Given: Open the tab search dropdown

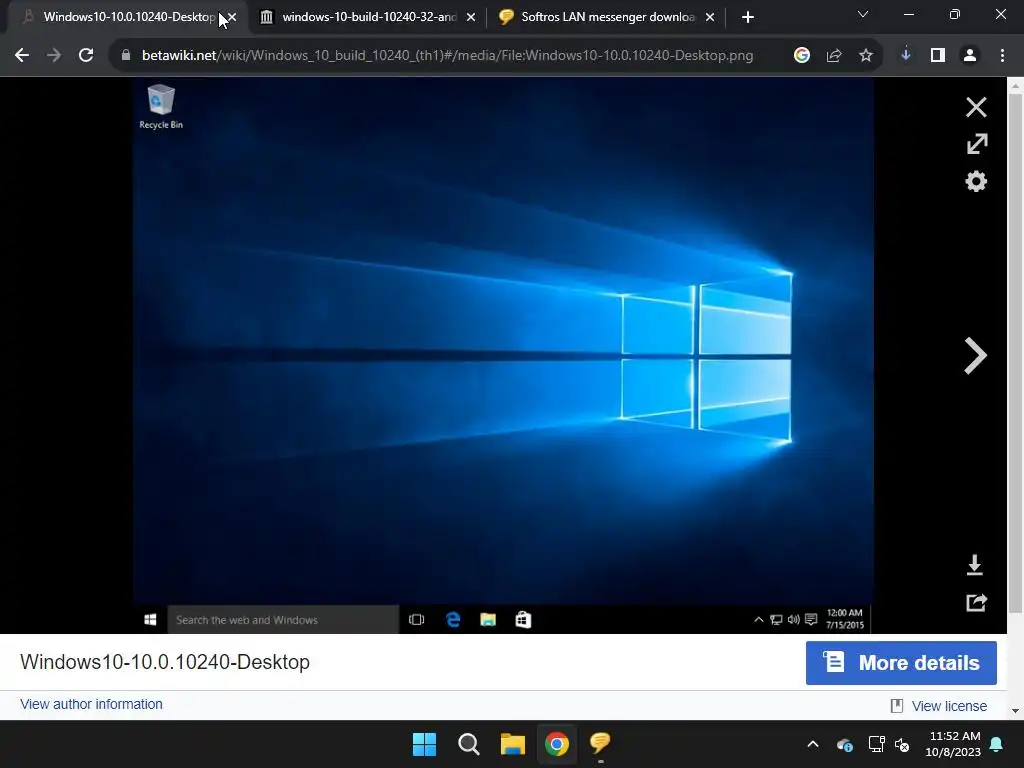Looking at the screenshot, I should [863, 14].
